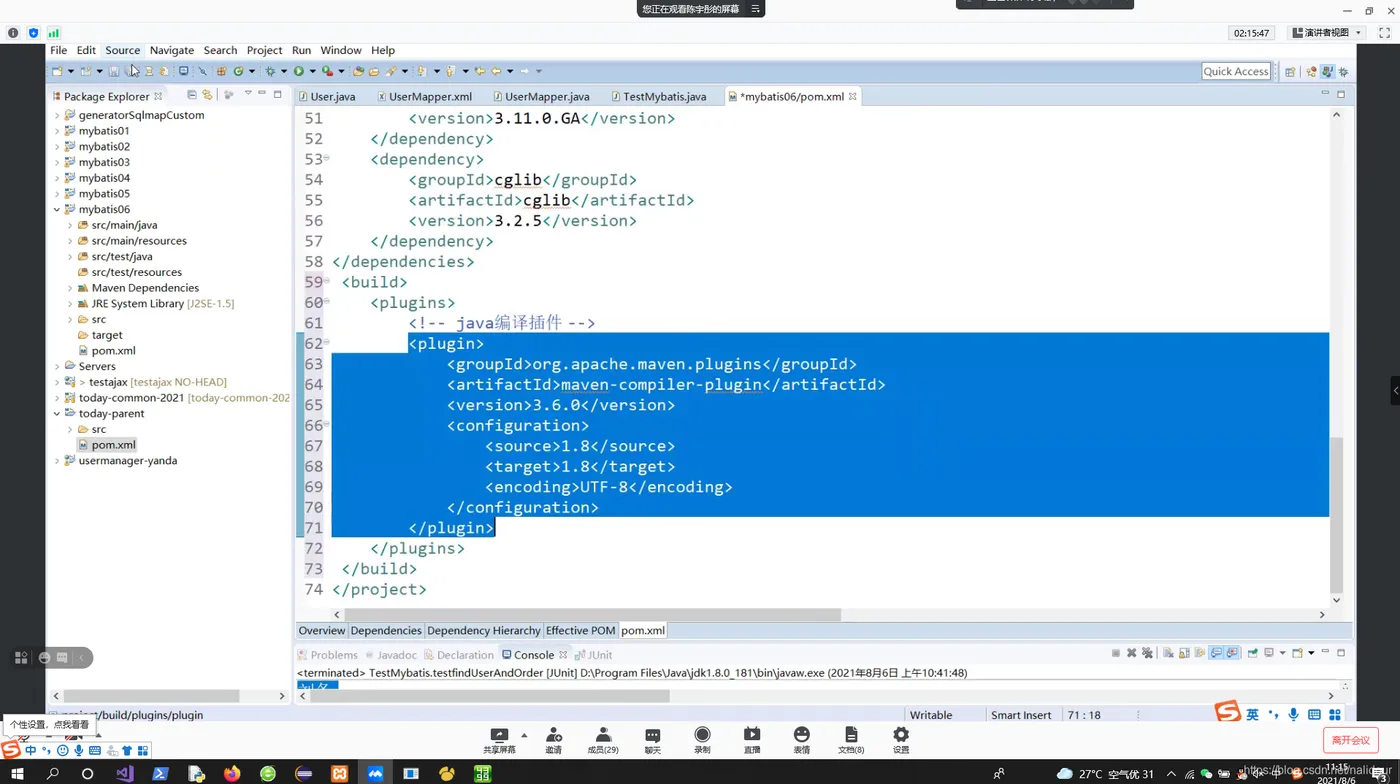Click the meeting Live stream icon
The image size is (1400, 784).
click(752, 740)
